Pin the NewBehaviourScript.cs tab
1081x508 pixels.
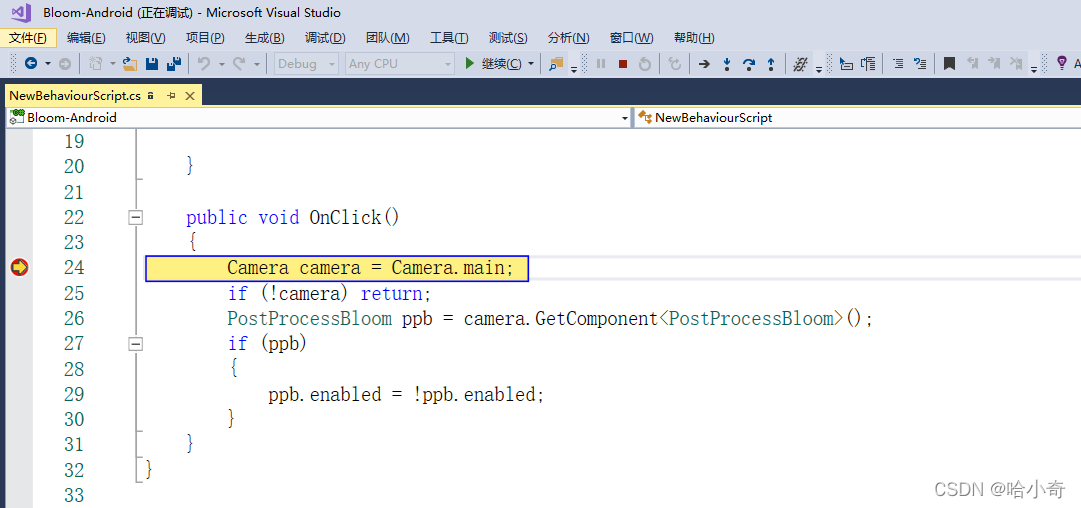172,95
